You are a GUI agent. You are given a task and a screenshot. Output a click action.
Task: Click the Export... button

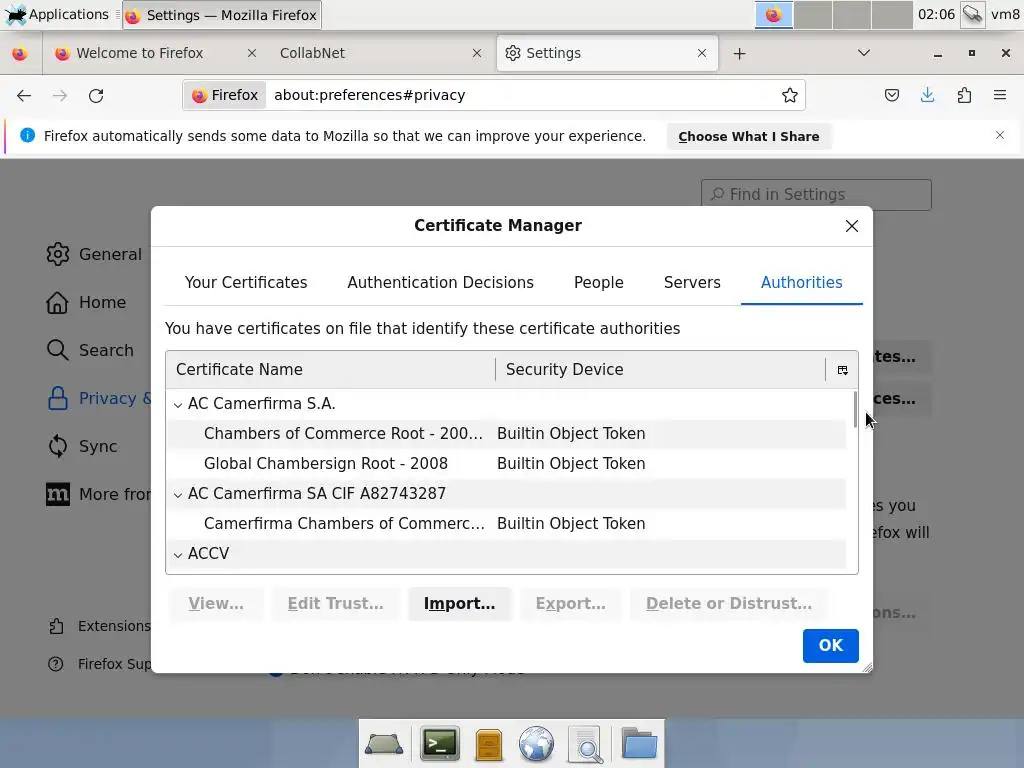pos(570,603)
